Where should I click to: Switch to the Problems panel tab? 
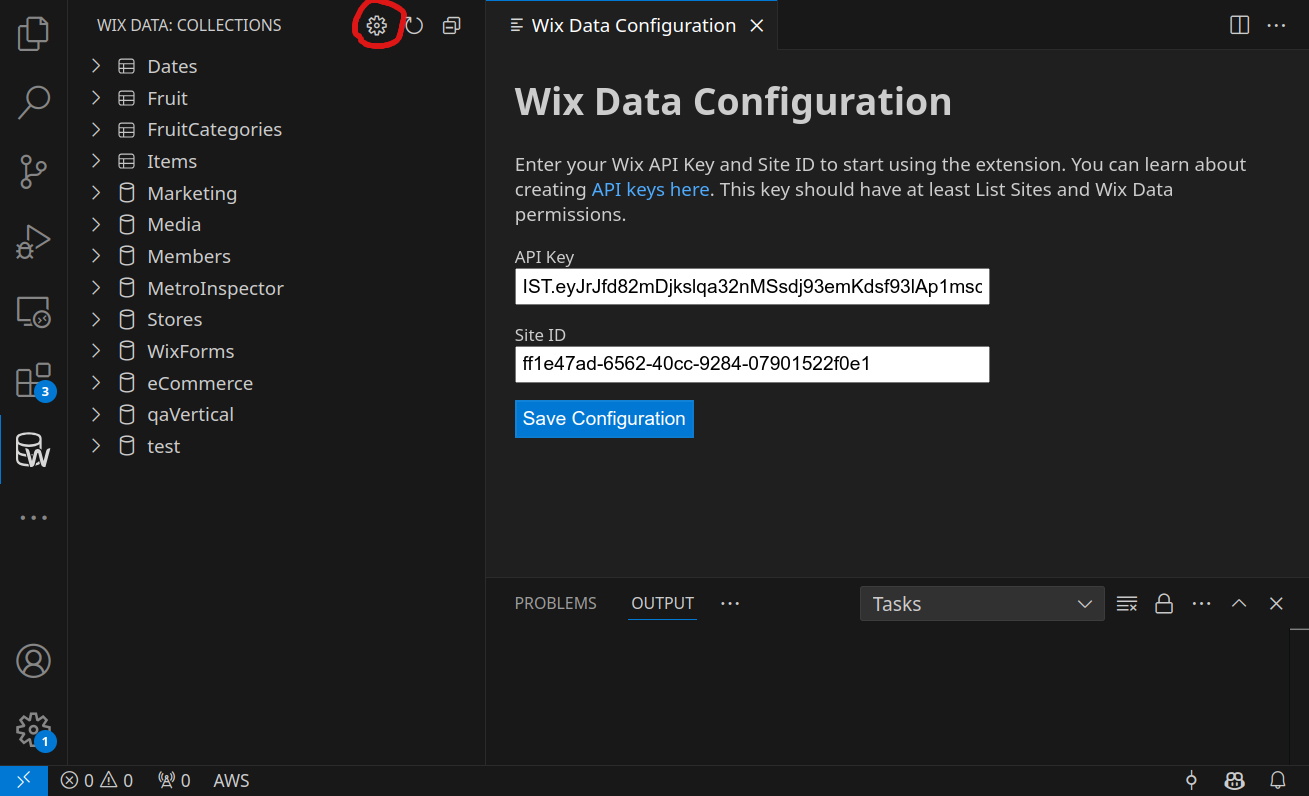coord(555,604)
